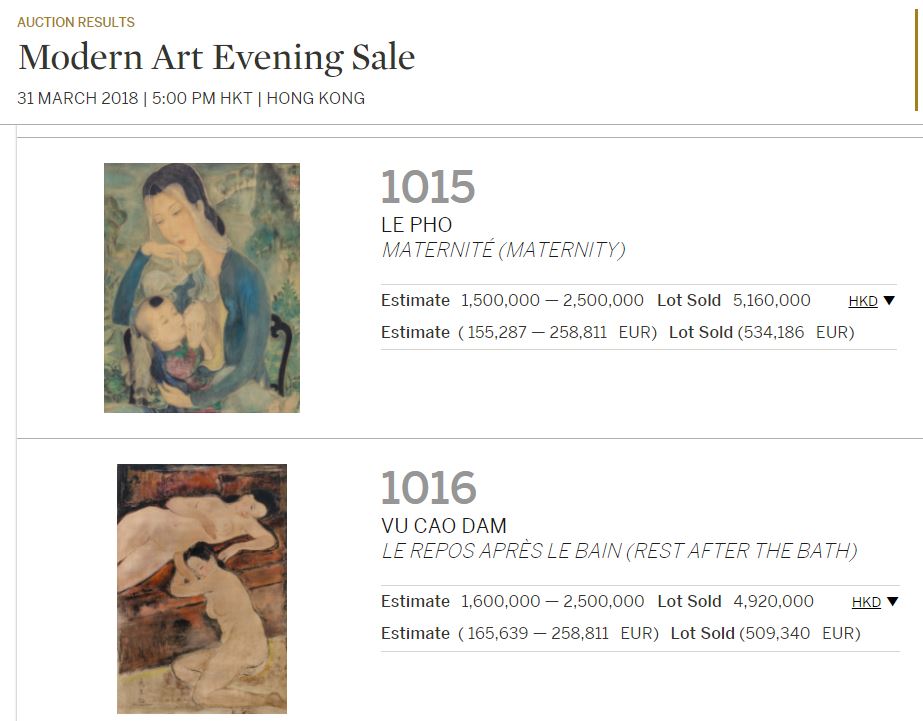Click the dropdown arrow beside lot 1016 HKD
This screenshot has width=923, height=721.
(892, 601)
